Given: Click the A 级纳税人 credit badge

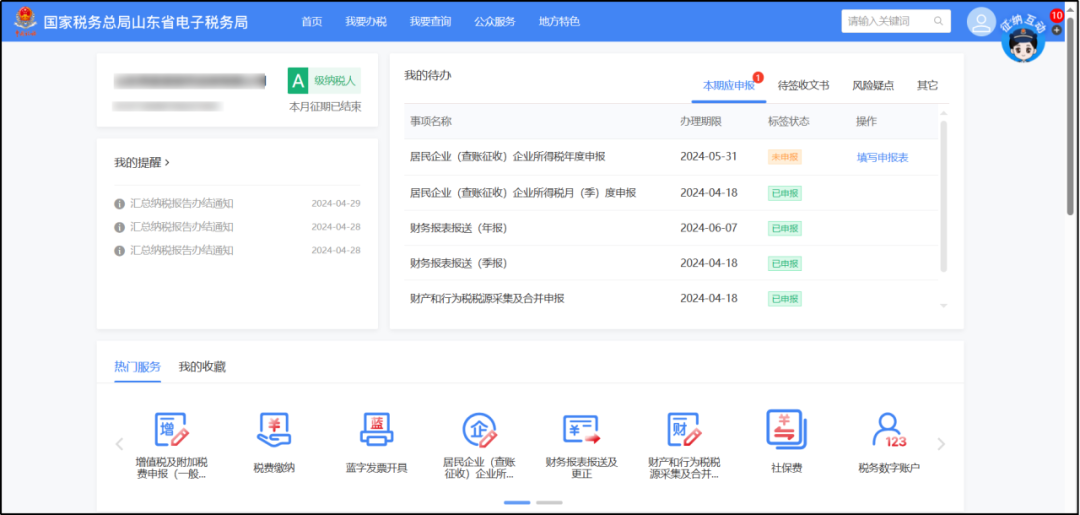Looking at the screenshot, I should 324,81.
